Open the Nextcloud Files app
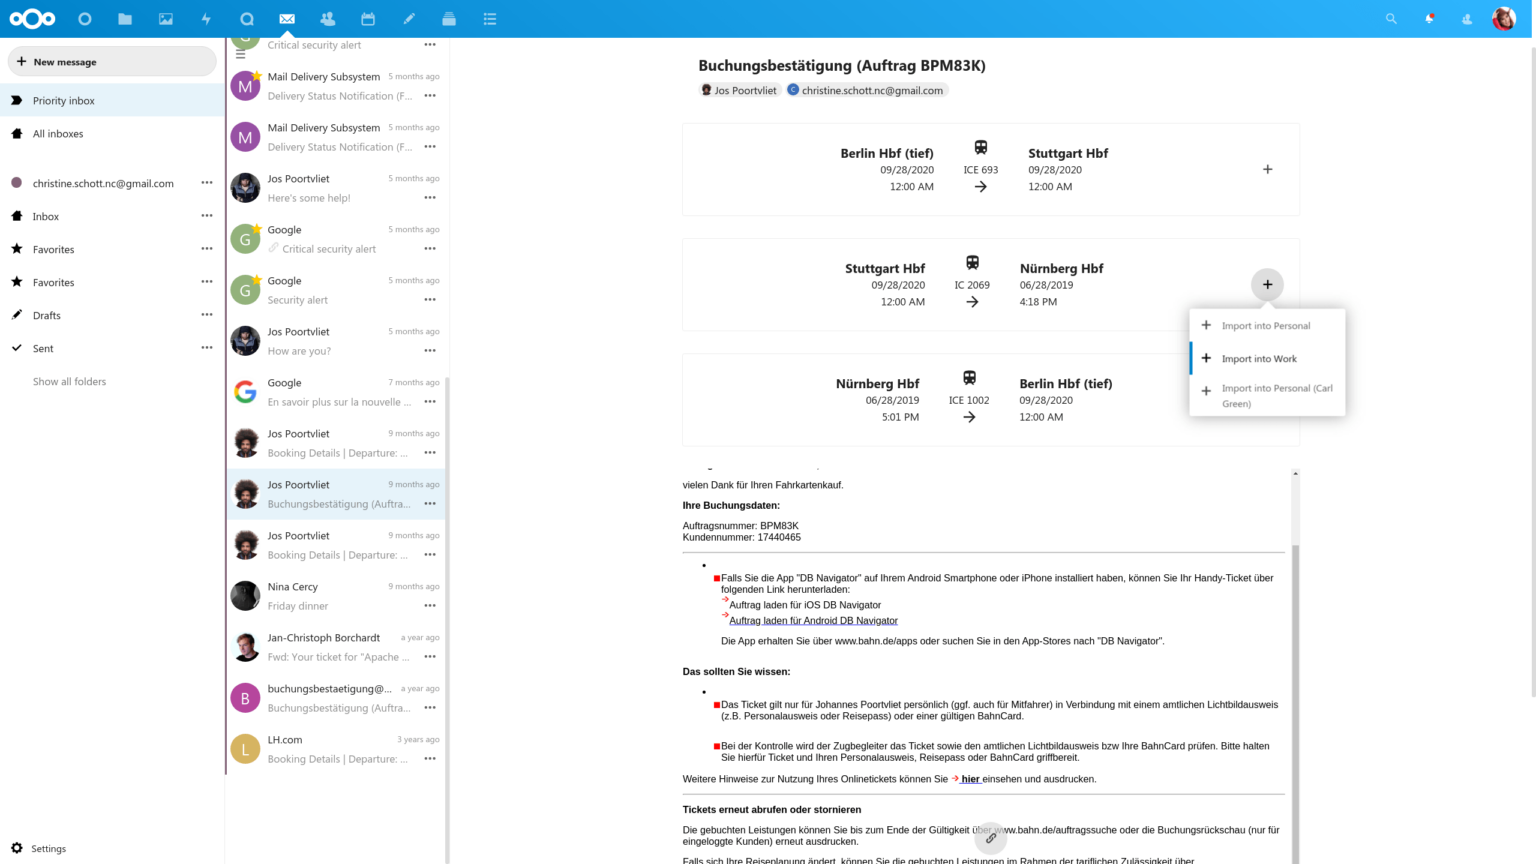The width and height of the screenshot is (1536, 864). [124, 18]
